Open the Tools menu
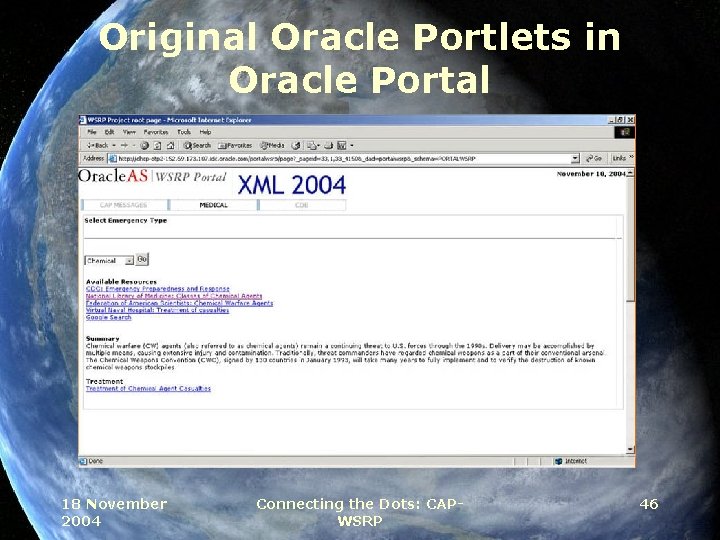The image size is (720, 540). [184, 132]
